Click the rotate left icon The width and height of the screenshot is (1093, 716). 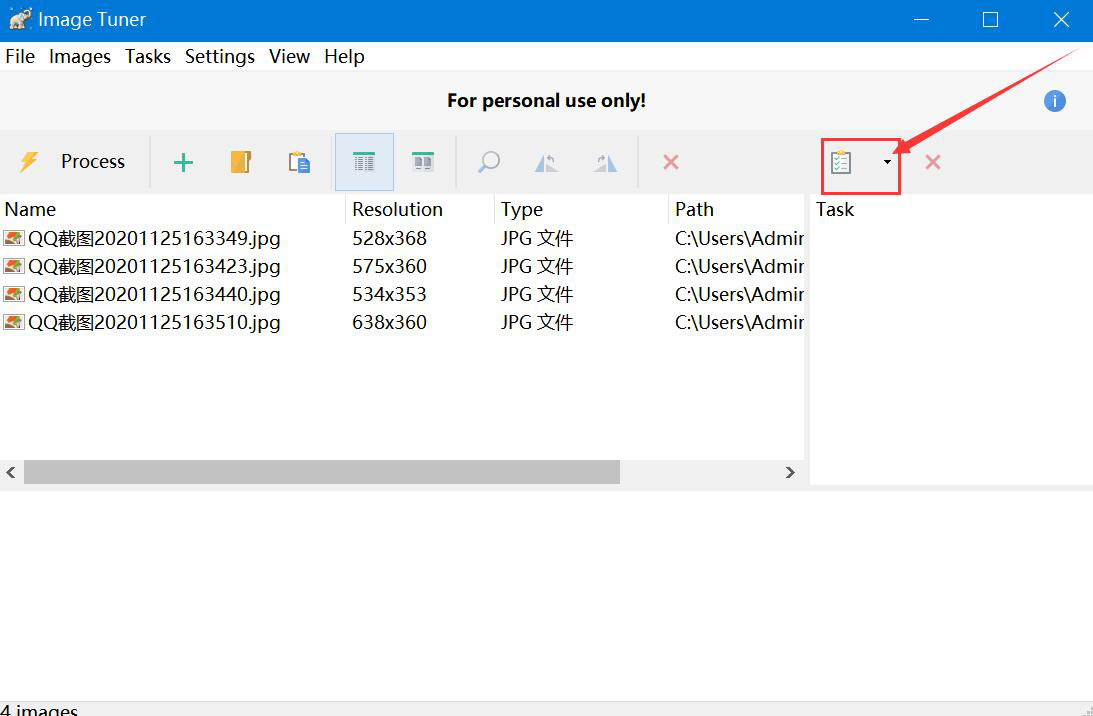[546, 162]
